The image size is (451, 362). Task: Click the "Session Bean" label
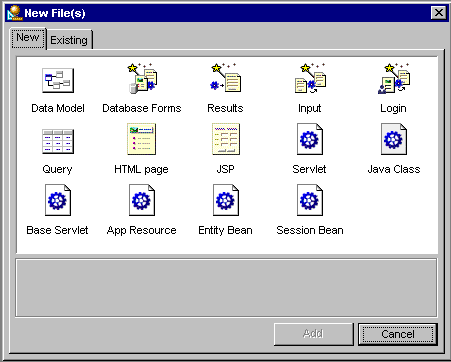pyautogui.click(x=310, y=230)
